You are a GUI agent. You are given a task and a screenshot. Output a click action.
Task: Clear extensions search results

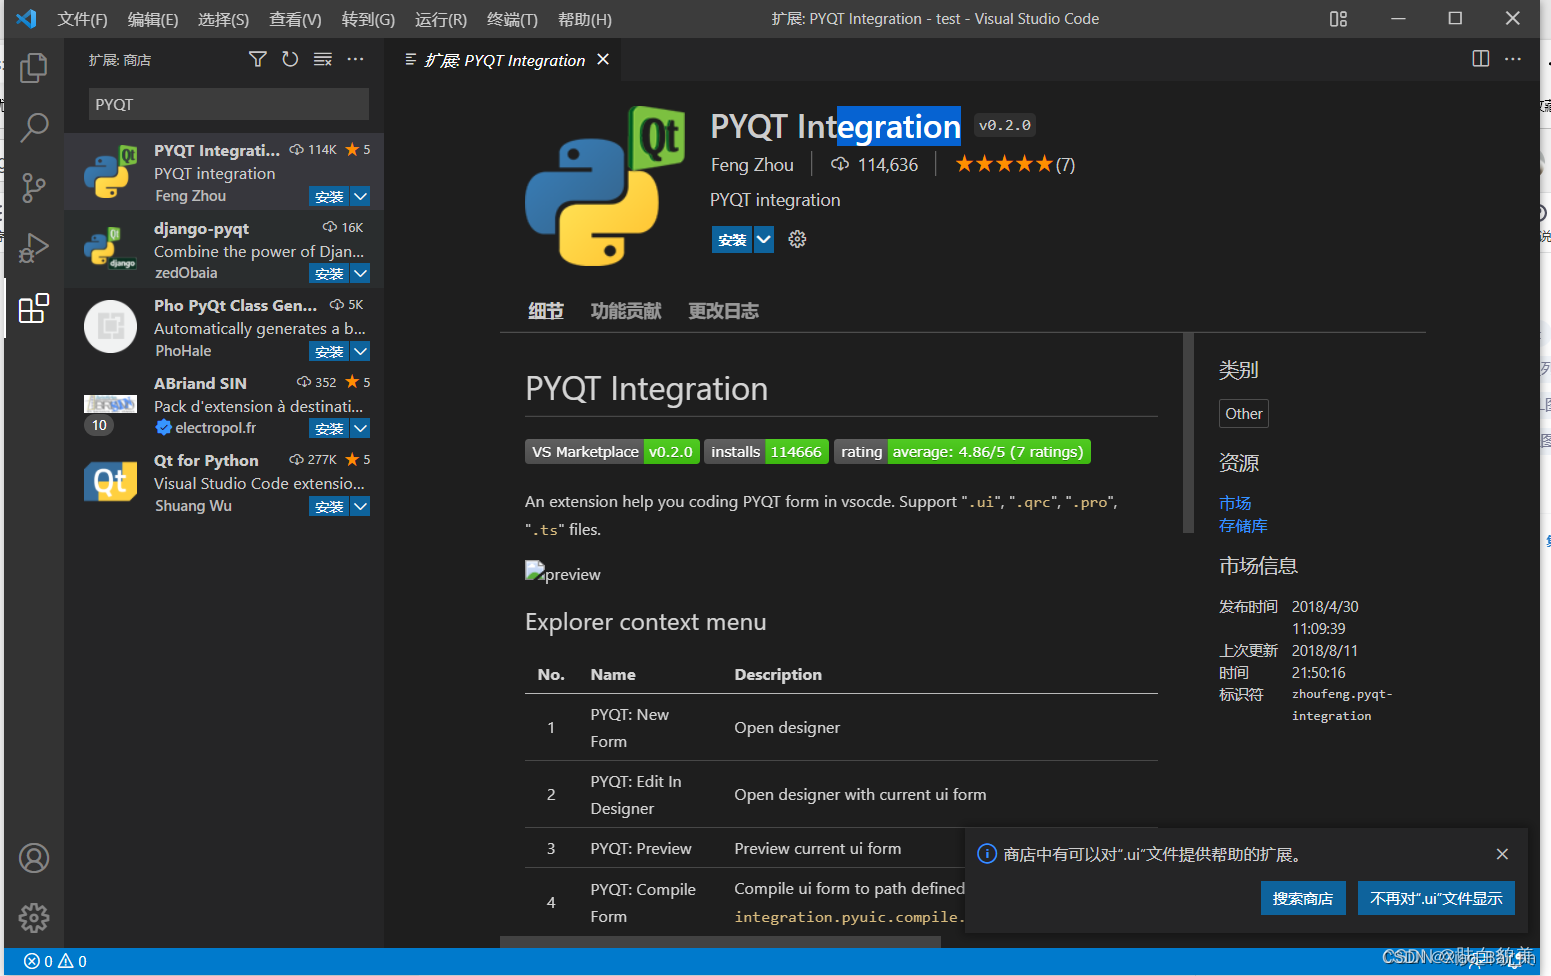point(323,60)
